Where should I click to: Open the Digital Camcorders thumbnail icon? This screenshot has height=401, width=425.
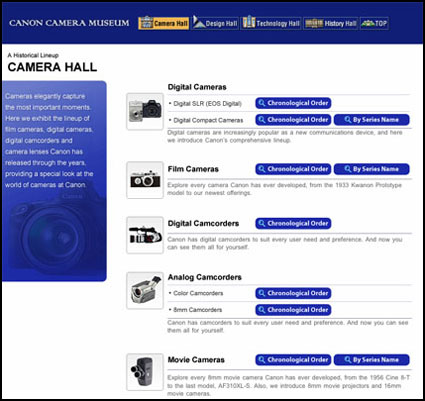point(145,235)
